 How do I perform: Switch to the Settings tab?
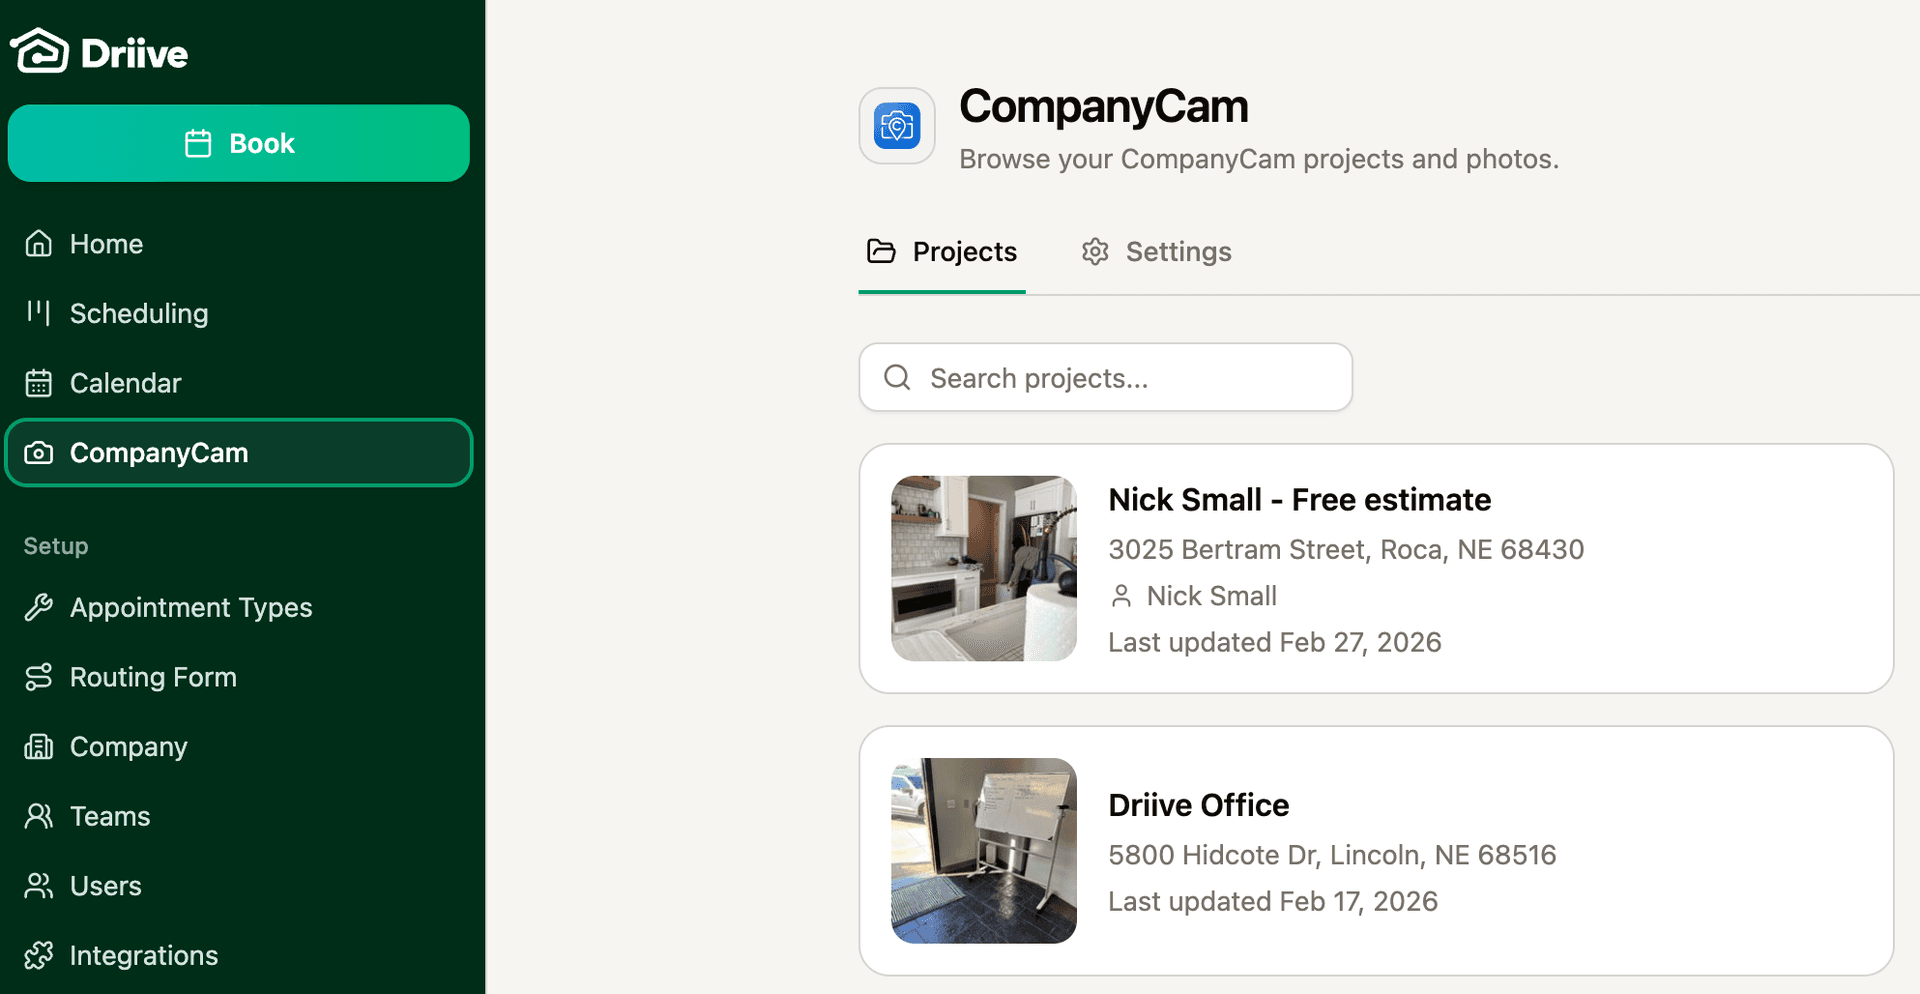pyautogui.click(x=1156, y=252)
